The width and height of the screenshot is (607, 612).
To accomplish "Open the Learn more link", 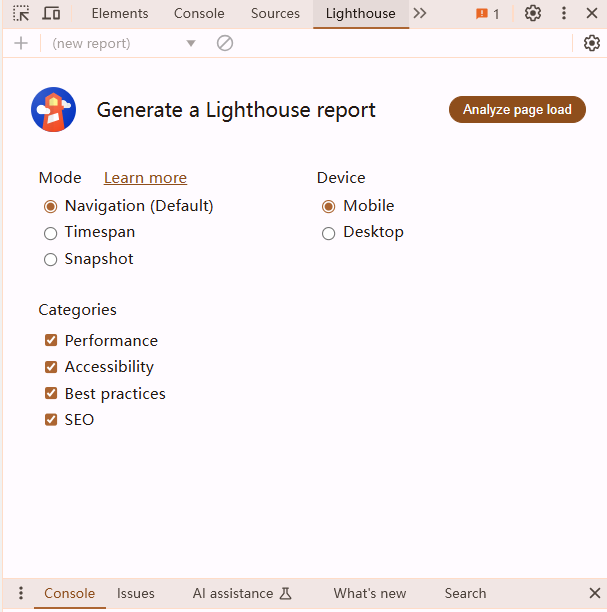I will [145, 178].
